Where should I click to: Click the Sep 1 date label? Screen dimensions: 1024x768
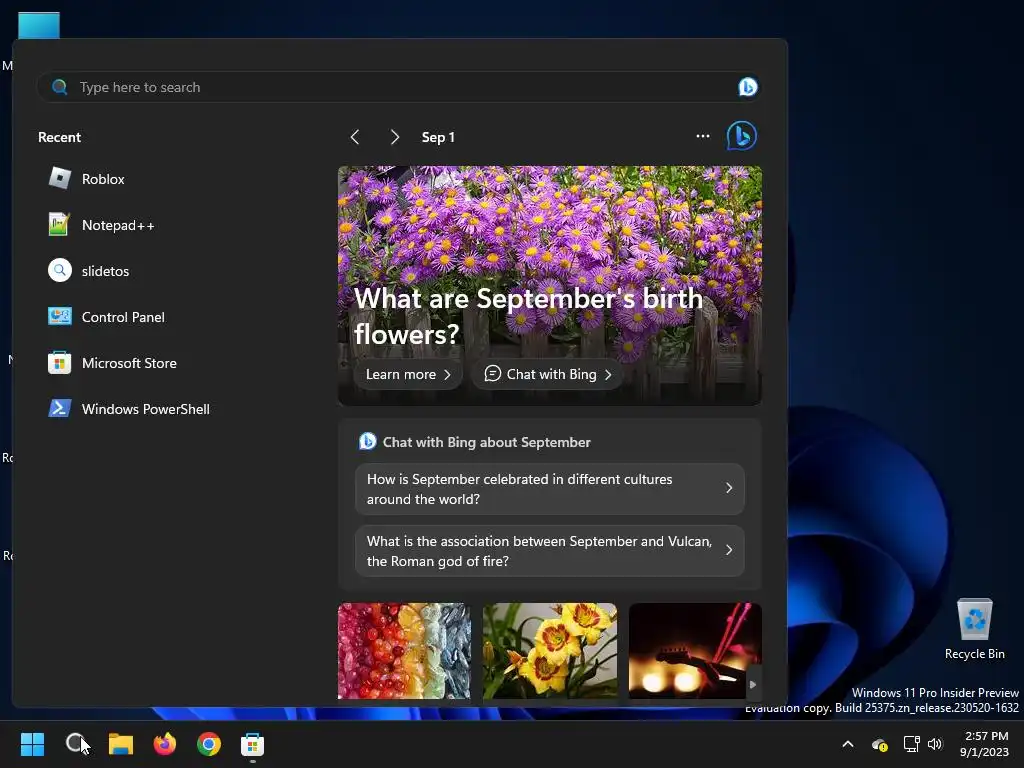pyautogui.click(x=438, y=137)
